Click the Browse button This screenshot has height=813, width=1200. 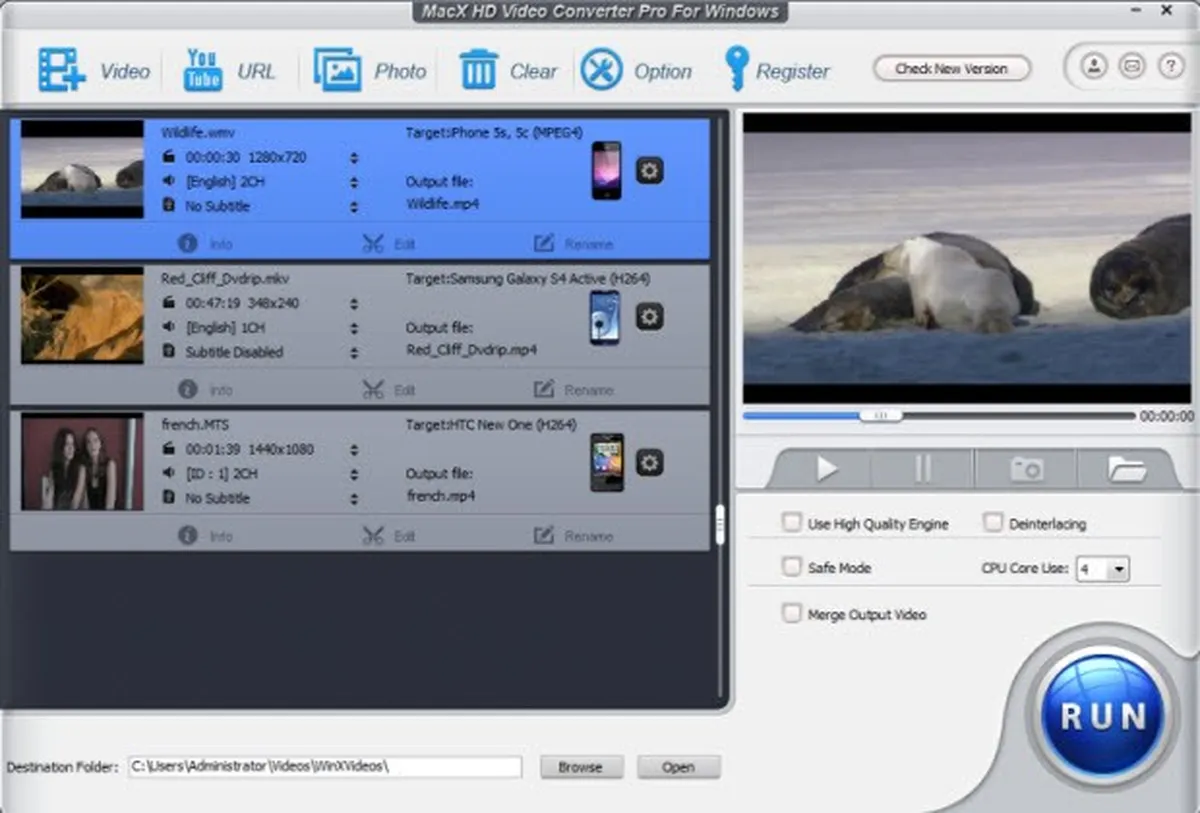(x=580, y=767)
